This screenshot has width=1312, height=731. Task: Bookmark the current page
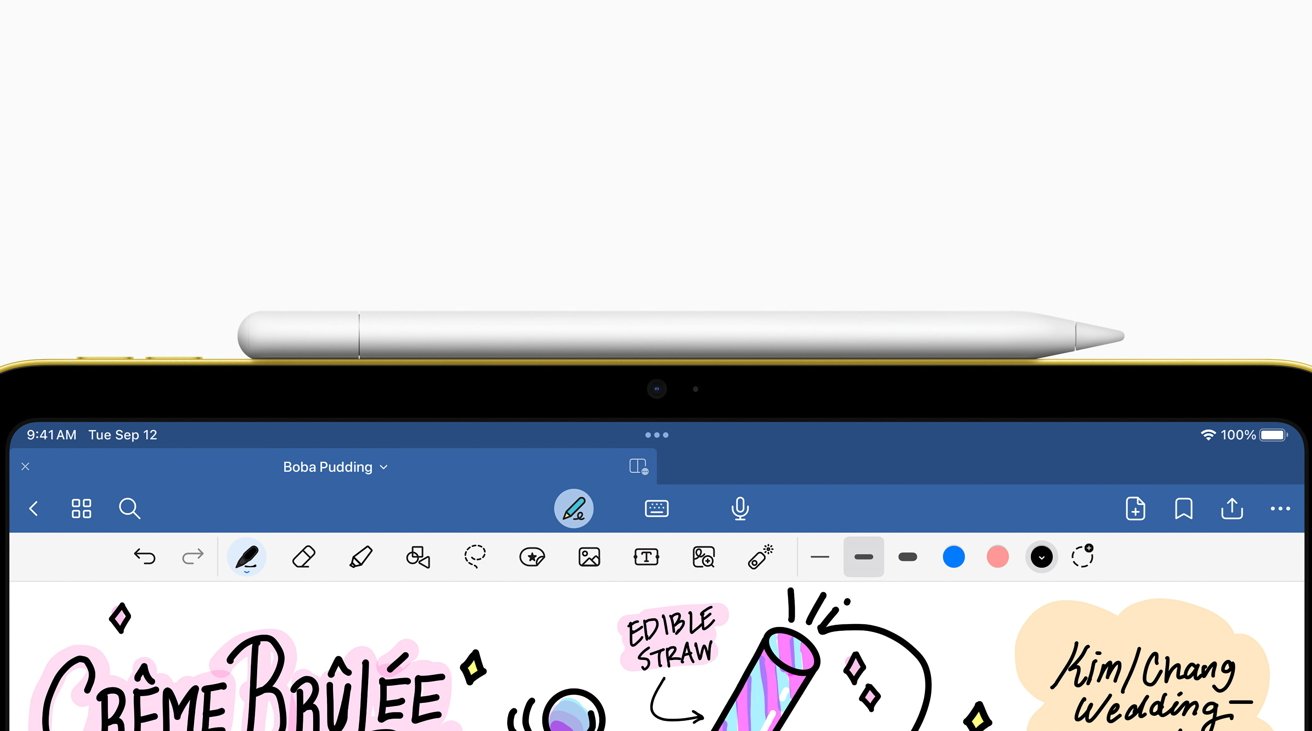pyautogui.click(x=1183, y=508)
